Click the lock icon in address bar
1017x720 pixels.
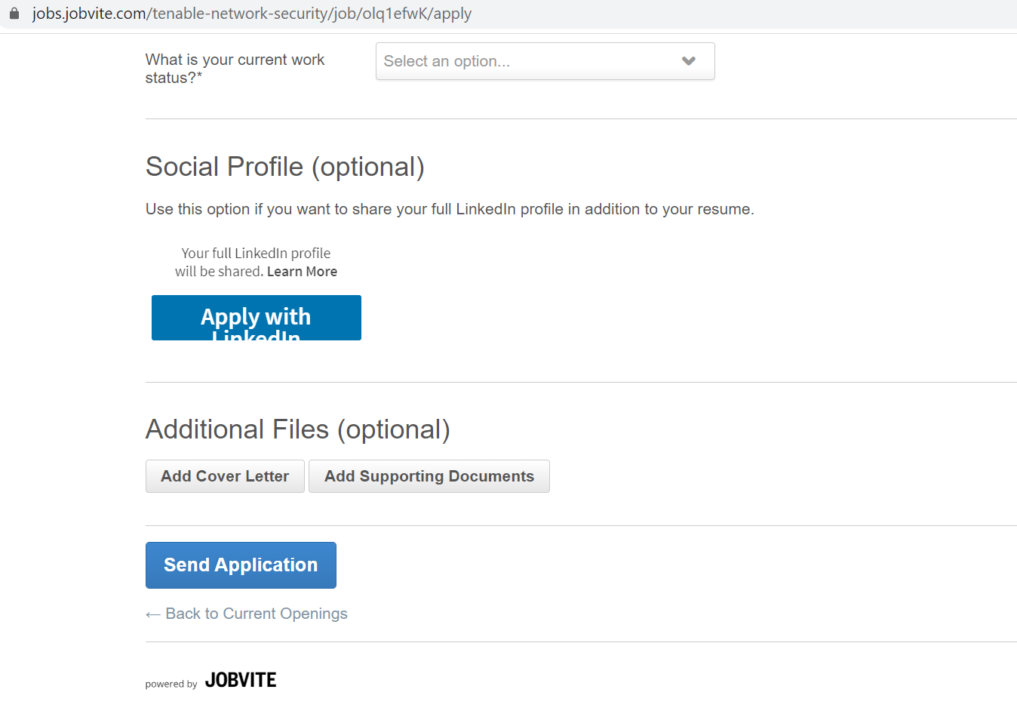pyautogui.click(x=14, y=13)
